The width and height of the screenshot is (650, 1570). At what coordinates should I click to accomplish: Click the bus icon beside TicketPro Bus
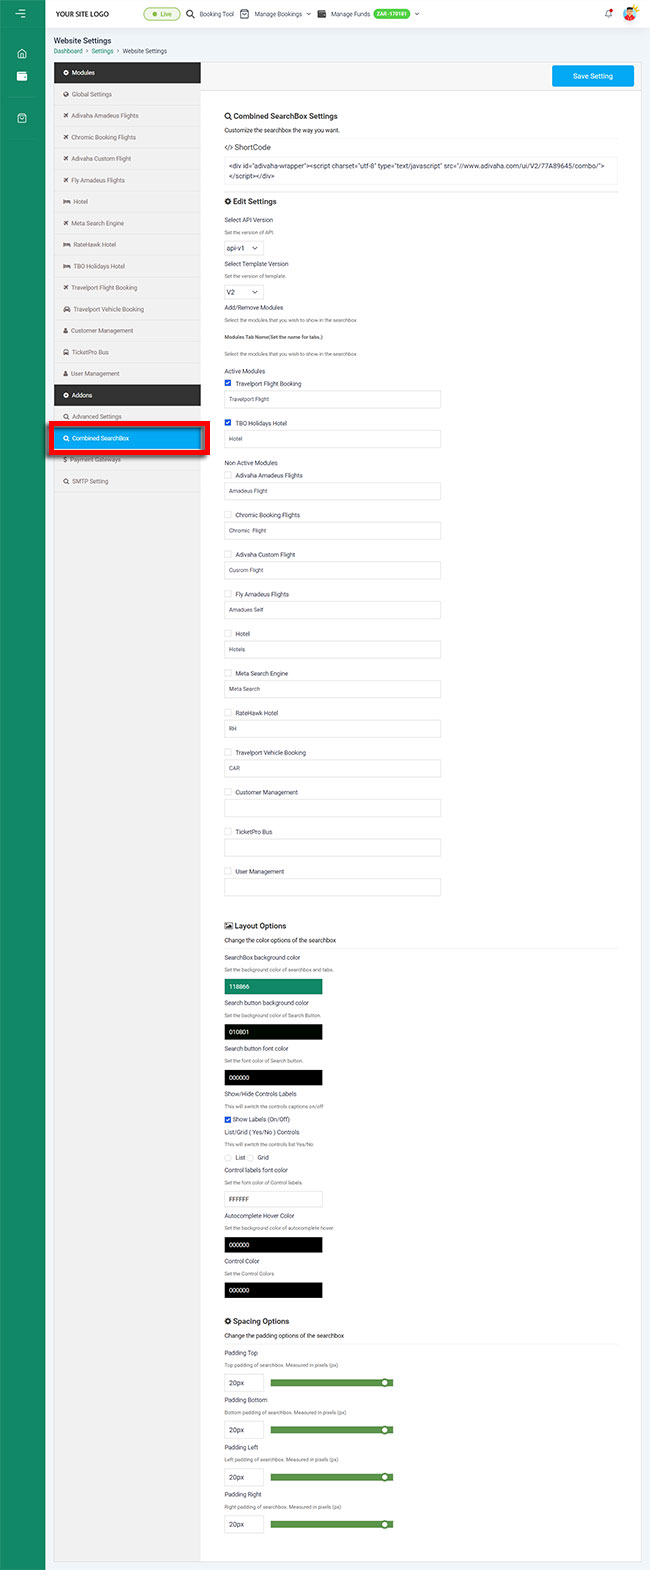[66, 353]
